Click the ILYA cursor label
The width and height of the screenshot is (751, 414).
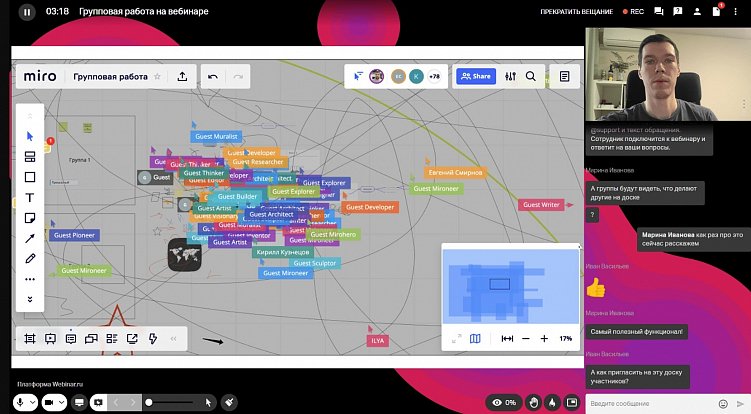[377, 341]
